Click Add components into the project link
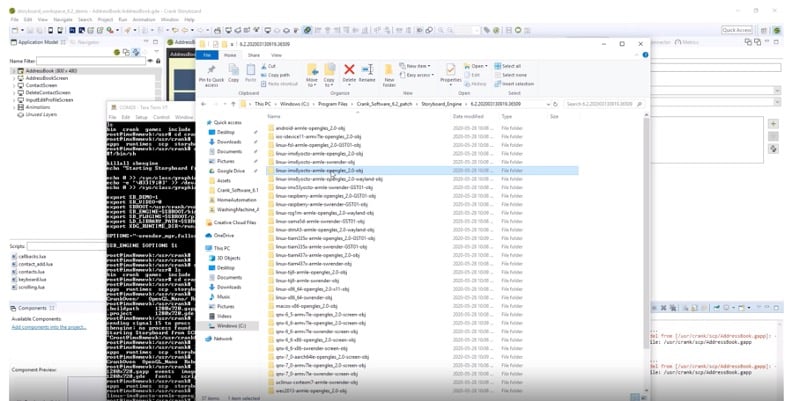The width and height of the screenshot is (792, 401). point(48,327)
